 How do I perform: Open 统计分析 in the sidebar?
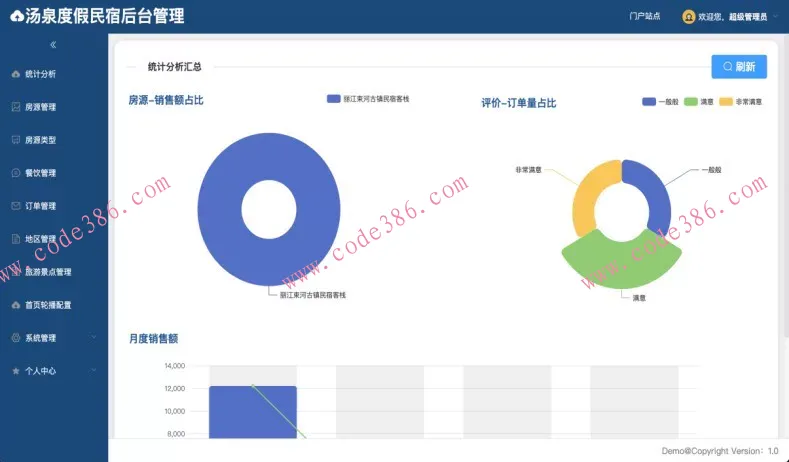pos(54,74)
